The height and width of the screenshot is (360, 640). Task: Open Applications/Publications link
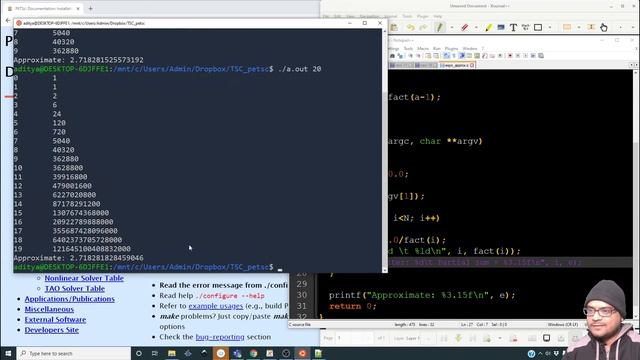coord(69,299)
